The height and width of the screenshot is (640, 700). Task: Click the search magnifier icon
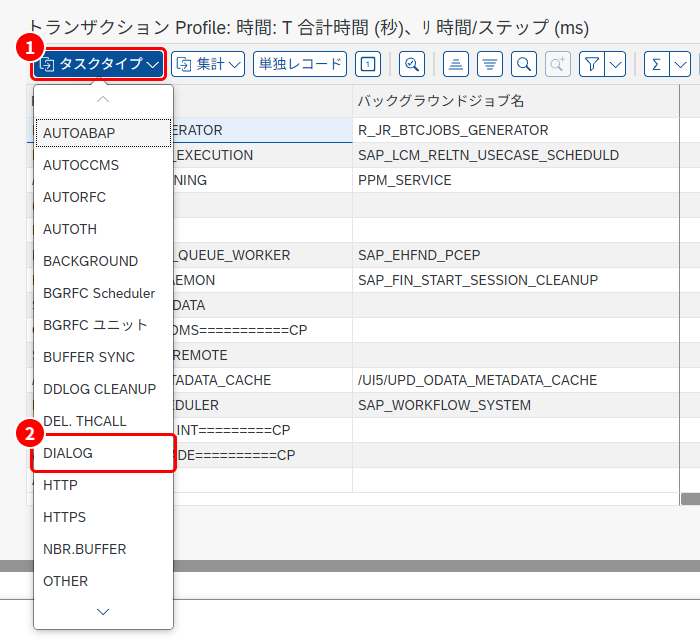(x=524, y=64)
